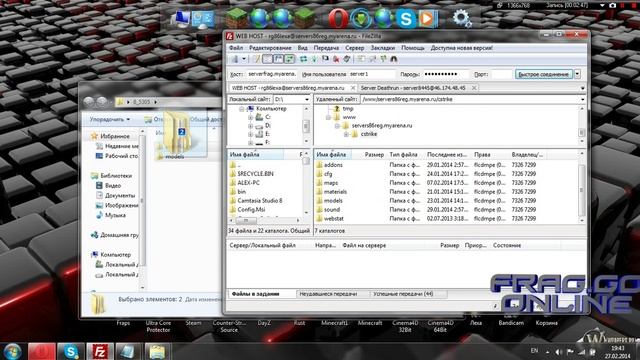Open the Quickconnect history dropdown arrow
This screenshot has width=640, height=360.
coord(578,74)
